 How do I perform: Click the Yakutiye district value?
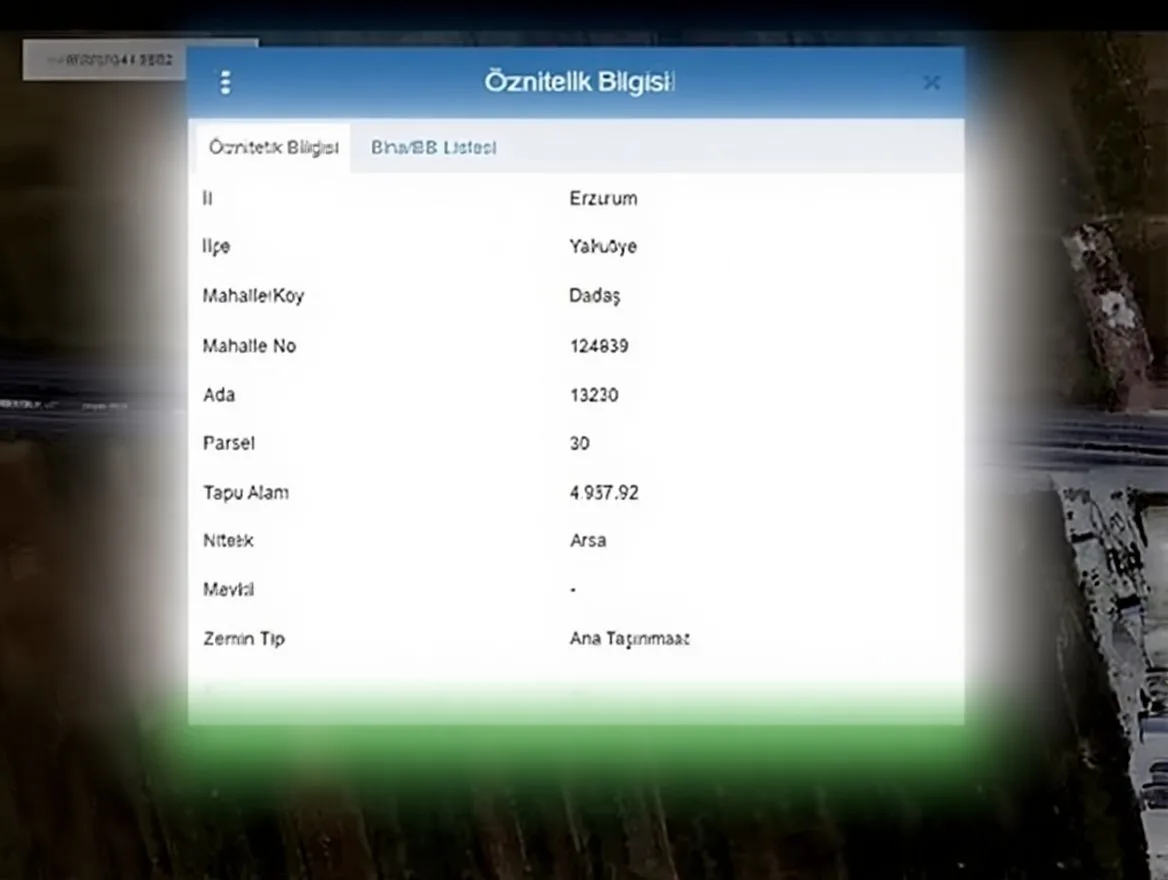pos(603,247)
